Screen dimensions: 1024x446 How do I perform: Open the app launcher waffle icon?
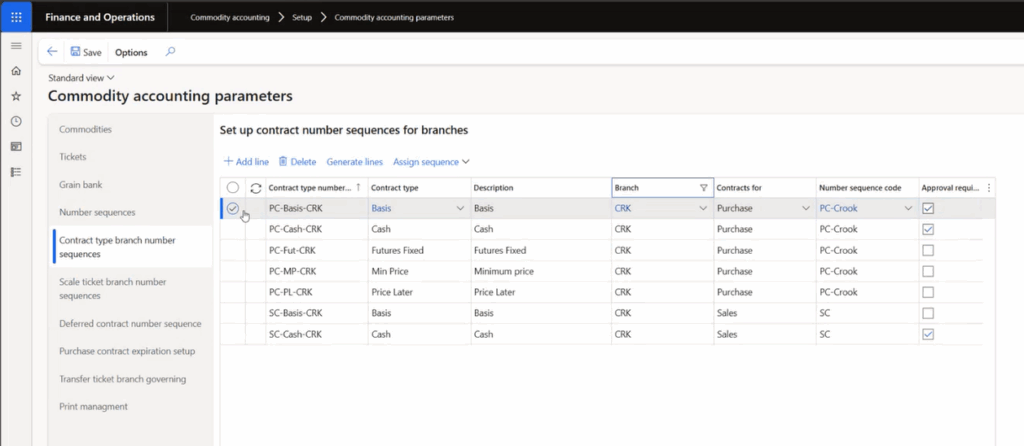[15, 17]
